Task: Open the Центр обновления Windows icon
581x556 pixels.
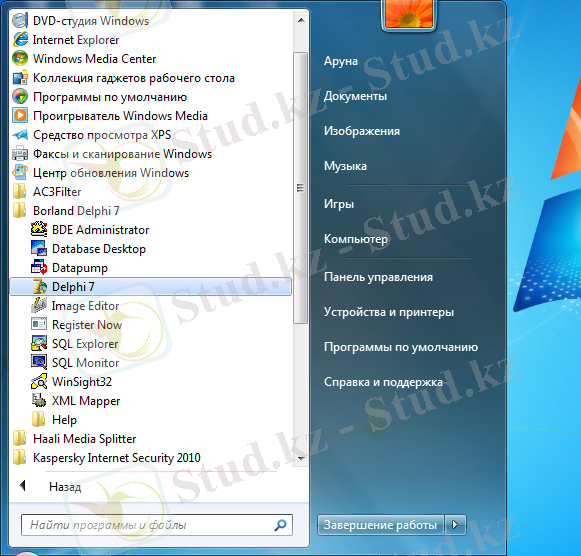Action: click(20, 173)
